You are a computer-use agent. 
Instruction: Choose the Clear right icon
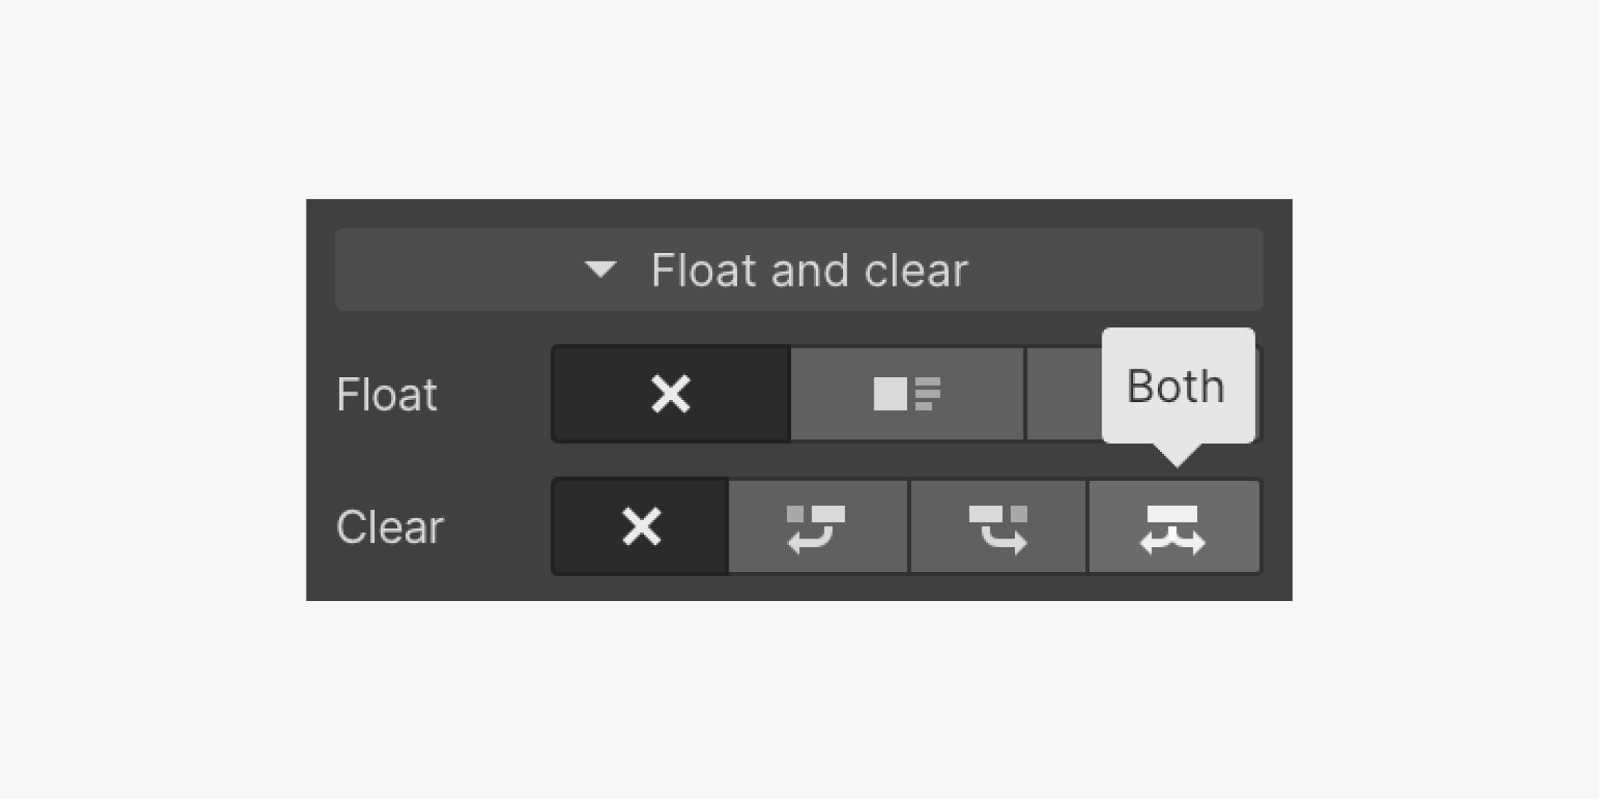pyautogui.click(x=997, y=527)
